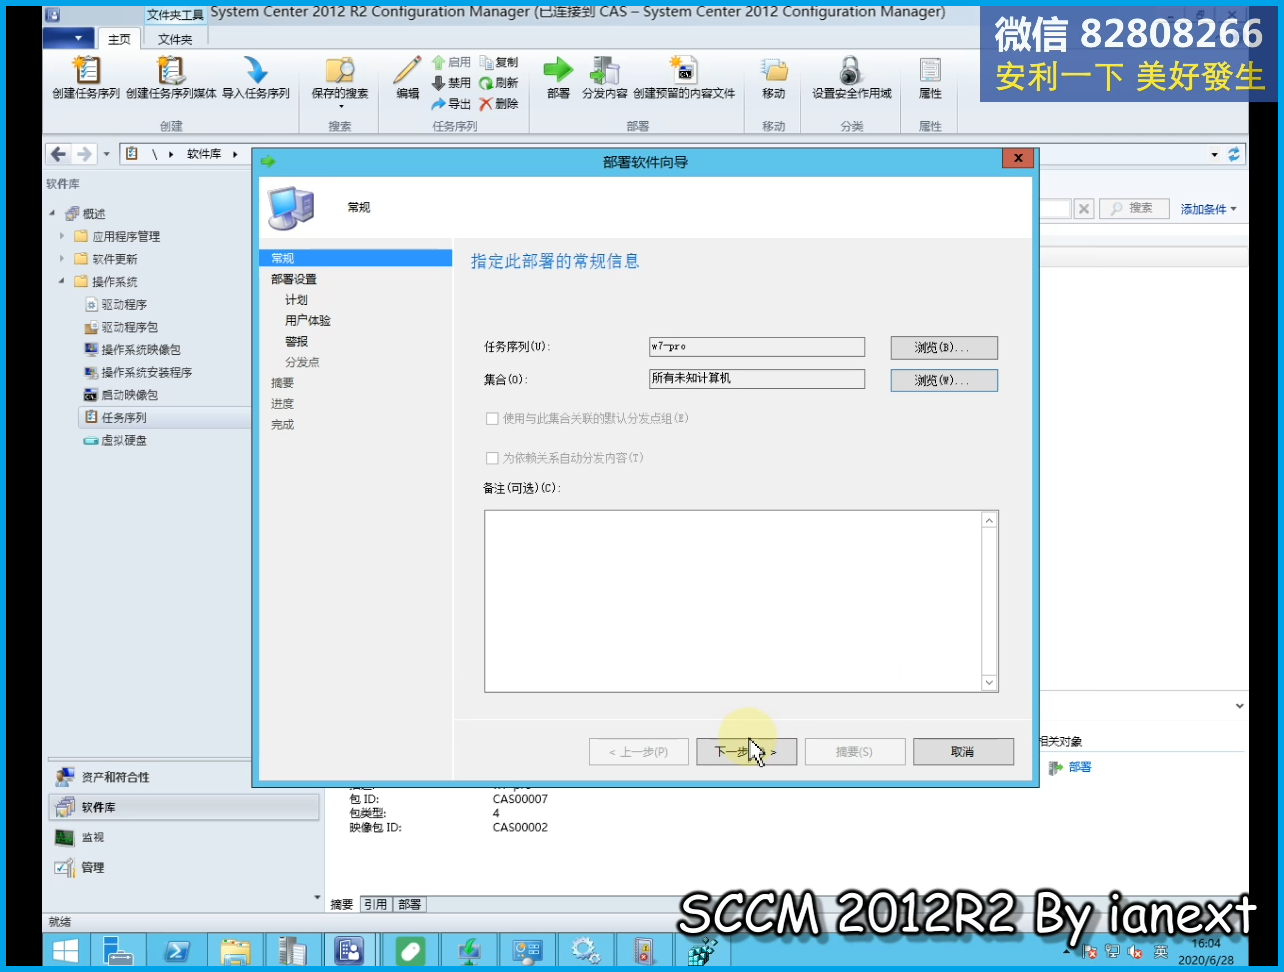Switch to the 引用 bottom tab
Viewport: 1284px width, 972px height.
click(x=375, y=904)
